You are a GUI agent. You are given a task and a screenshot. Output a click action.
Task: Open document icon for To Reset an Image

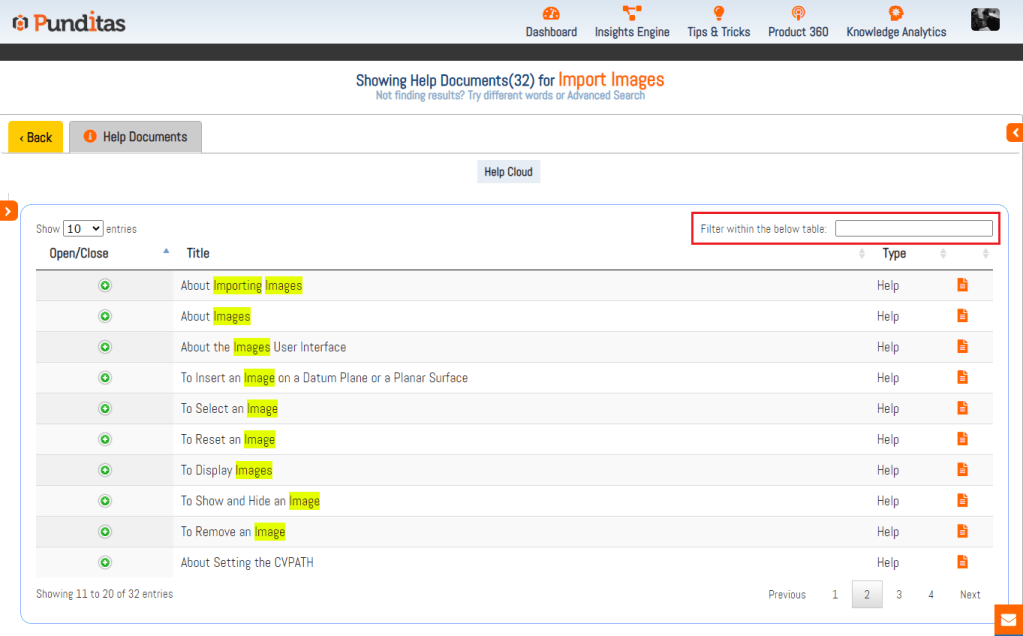pos(962,439)
